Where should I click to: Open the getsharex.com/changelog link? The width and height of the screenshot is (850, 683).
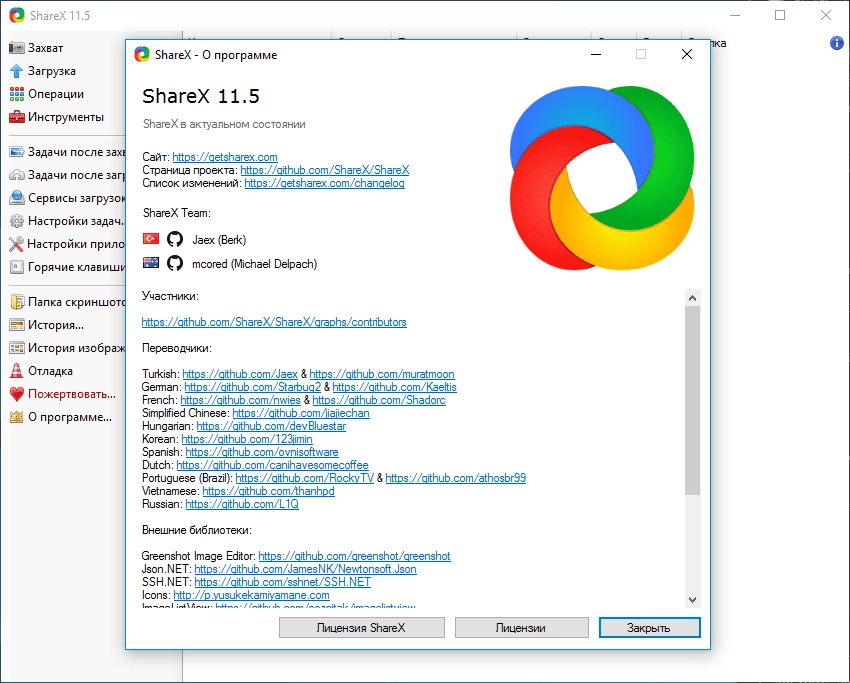tap(324, 183)
